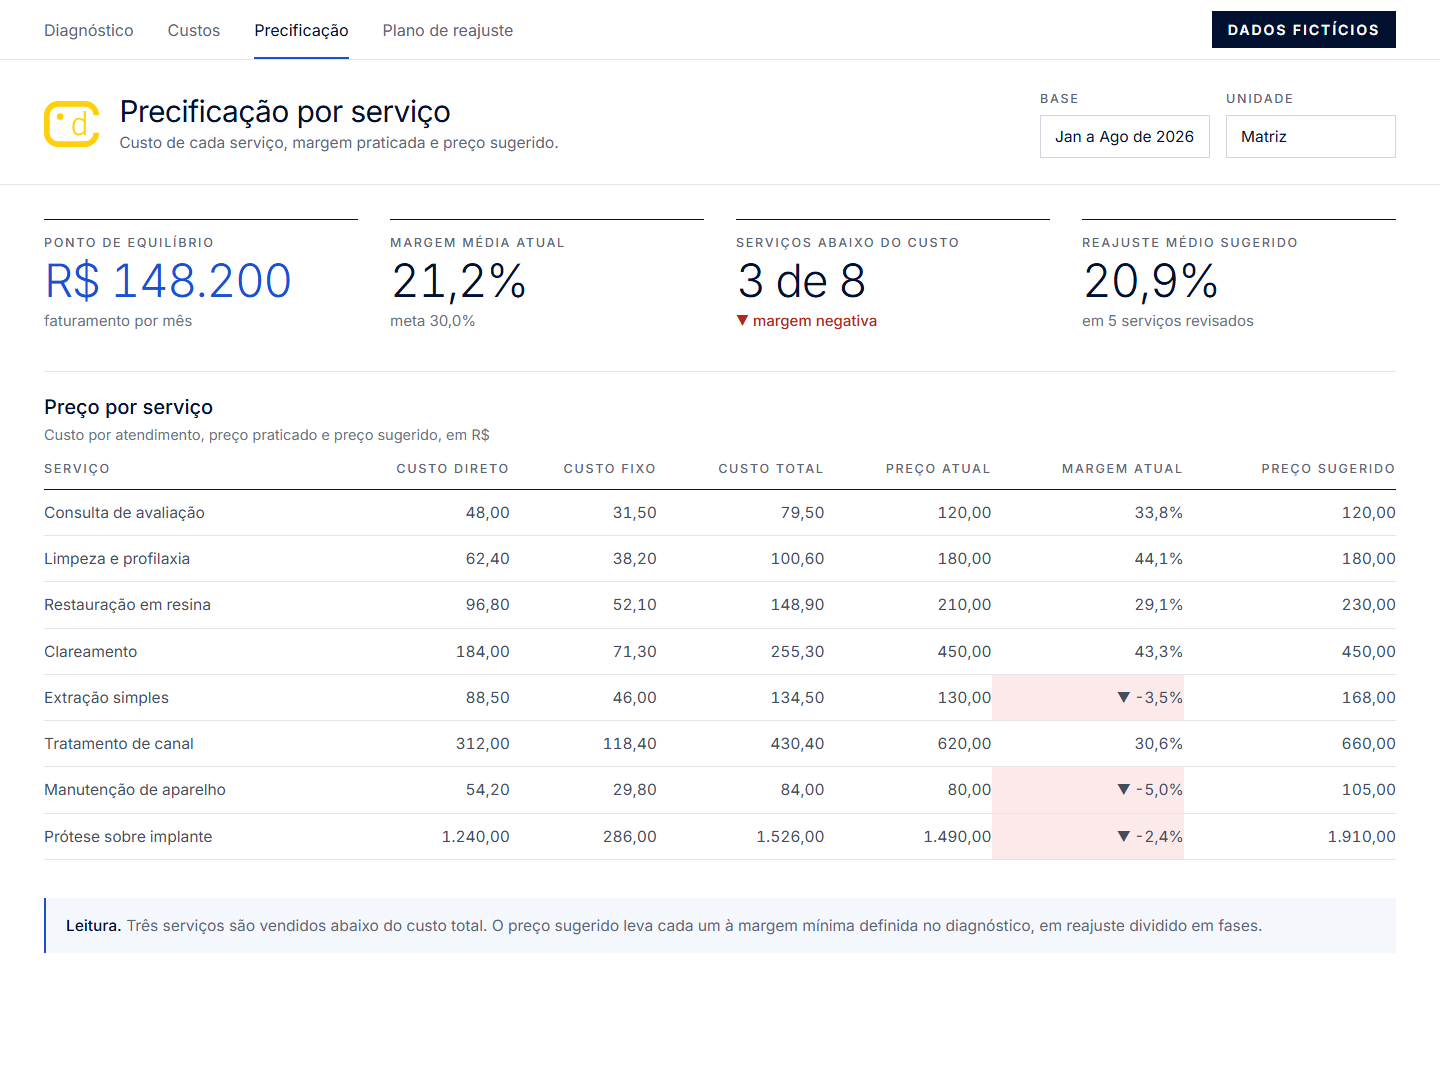Click the DADOS FICTÍCIOS badge
1440x1080 pixels.
tap(1303, 30)
